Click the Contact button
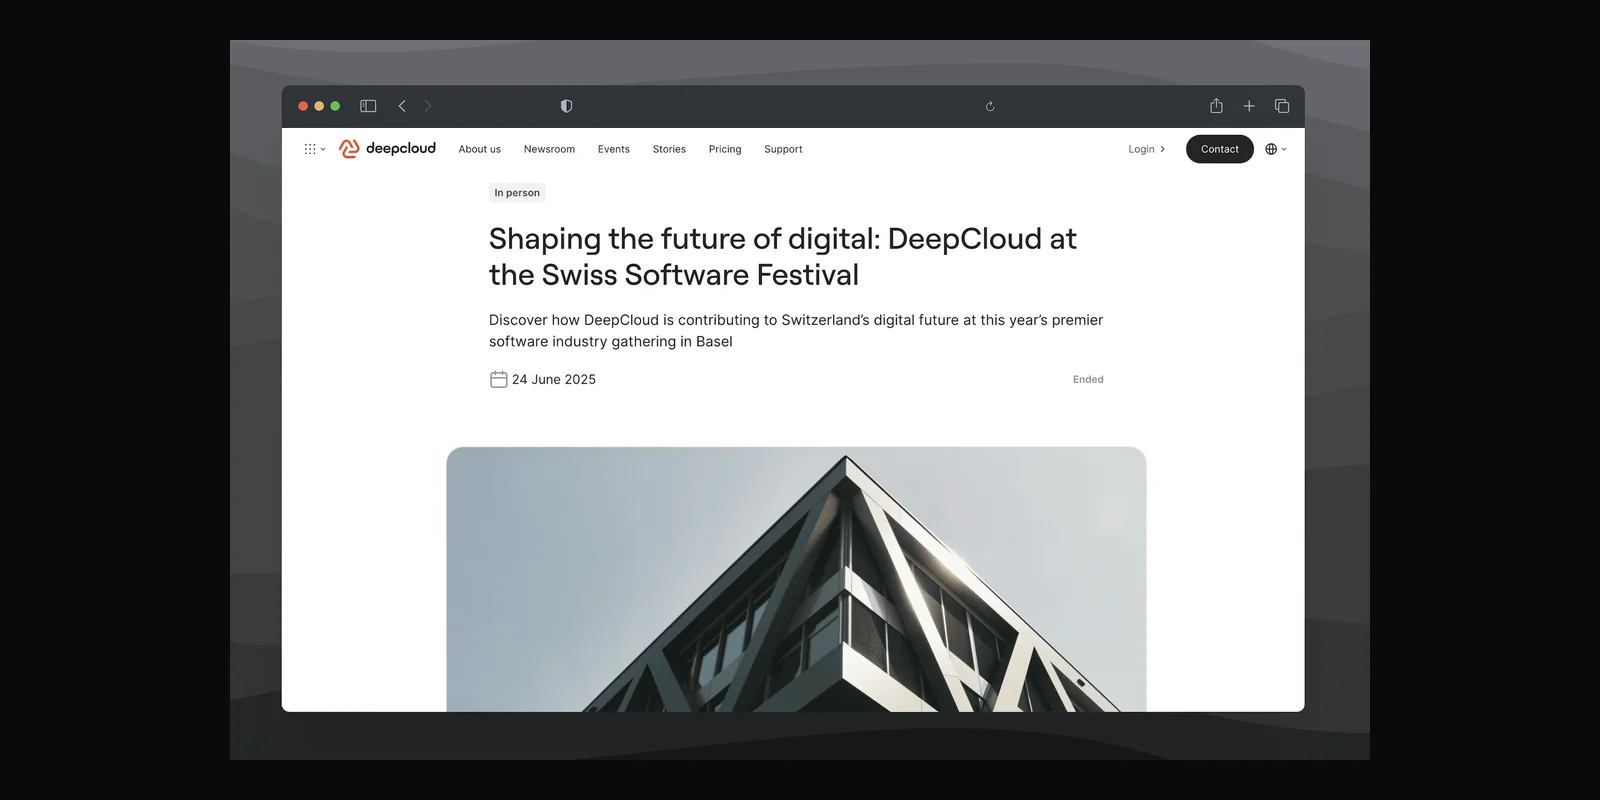1600x800 pixels. coord(1220,149)
